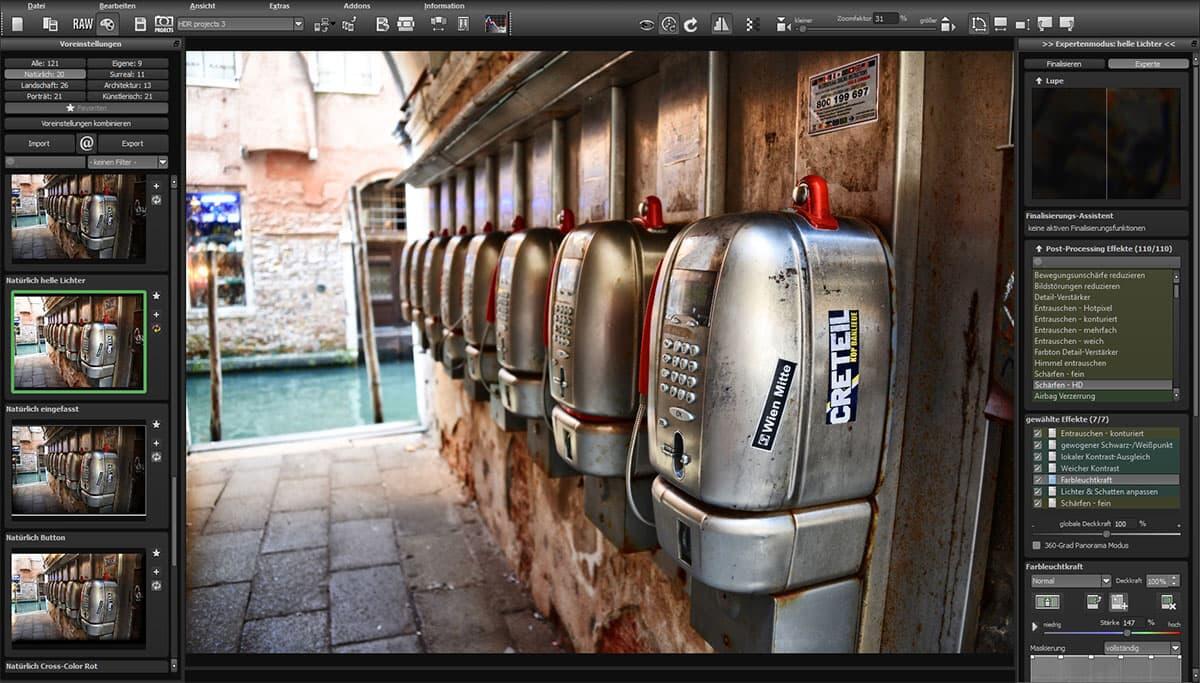This screenshot has height=683, width=1200.
Task: Switch to the Experte tab
Action: tap(1148, 62)
